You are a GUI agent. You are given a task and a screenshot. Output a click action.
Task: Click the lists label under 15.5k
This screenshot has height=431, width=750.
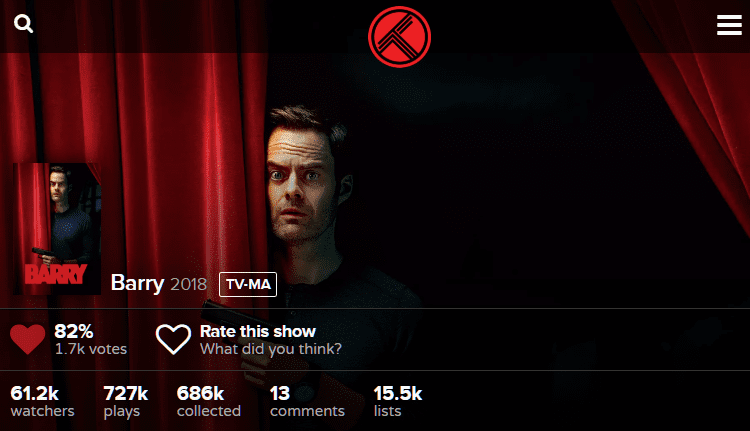tap(387, 411)
